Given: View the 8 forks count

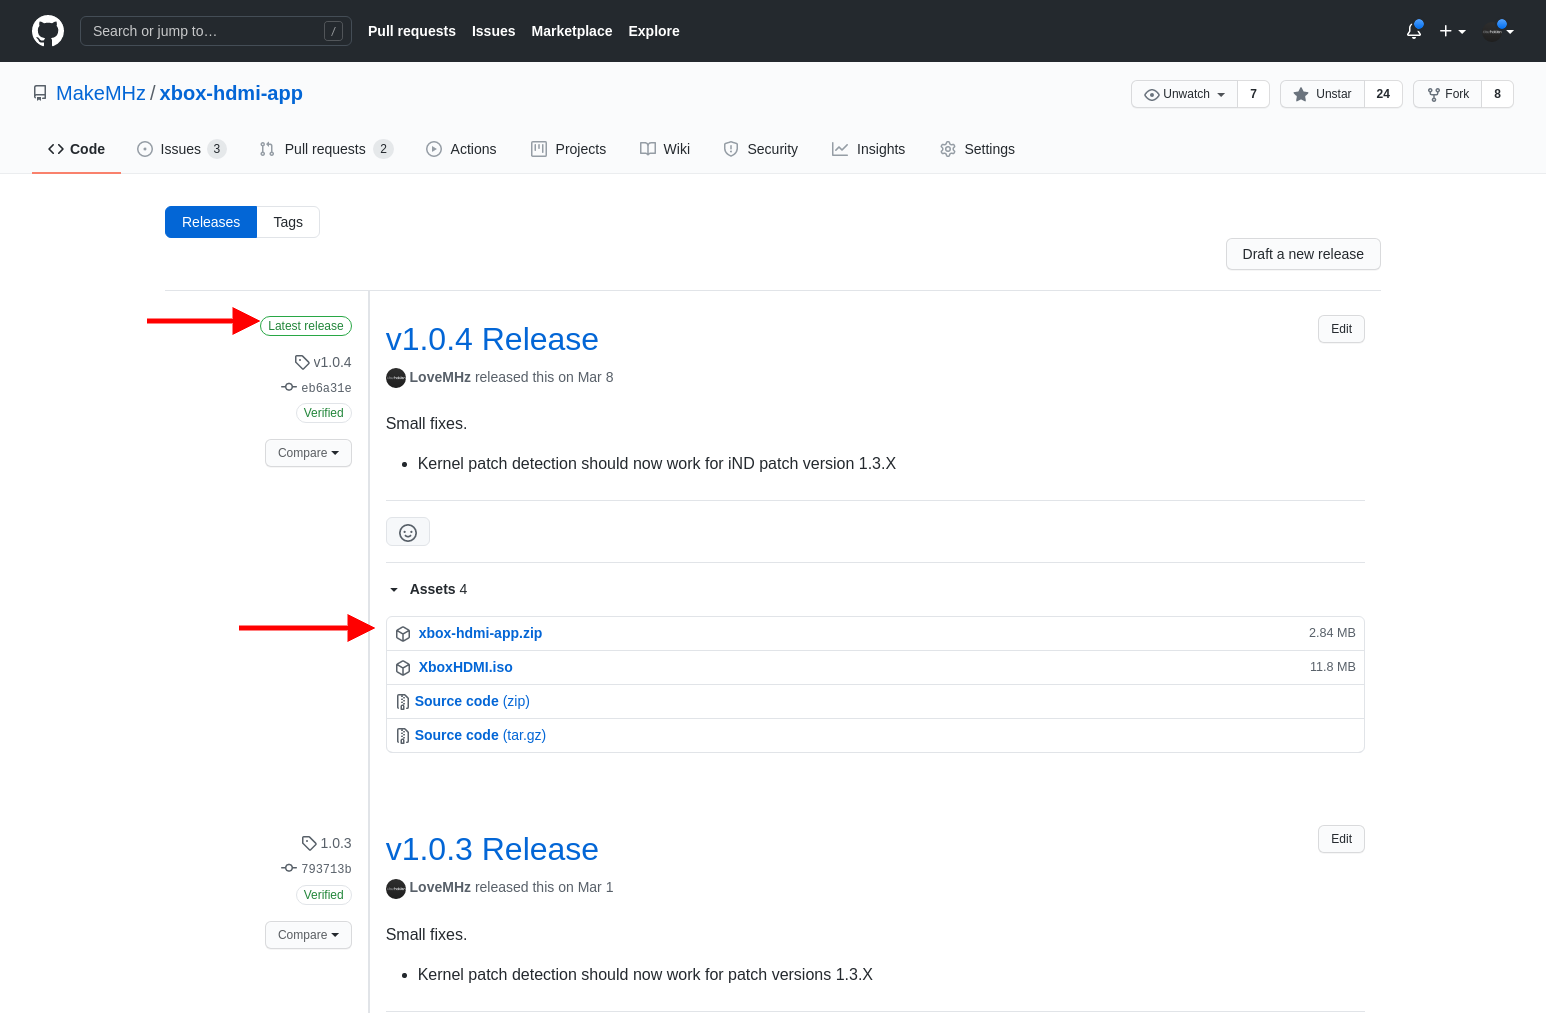Looking at the screenshot, I should point(1497,94).
